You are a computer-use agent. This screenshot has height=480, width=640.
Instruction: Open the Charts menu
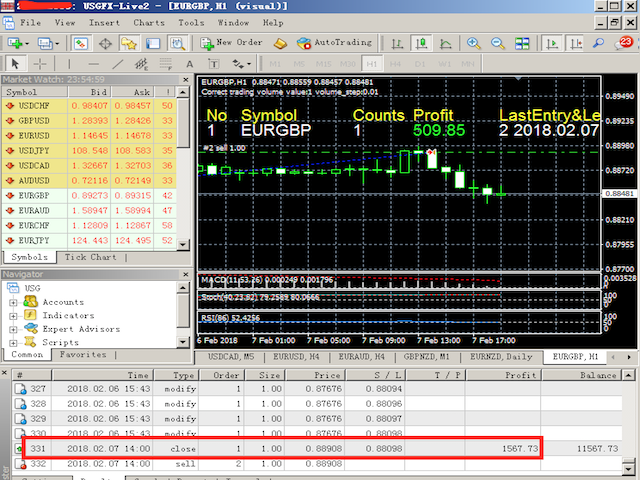coord(149,23)
